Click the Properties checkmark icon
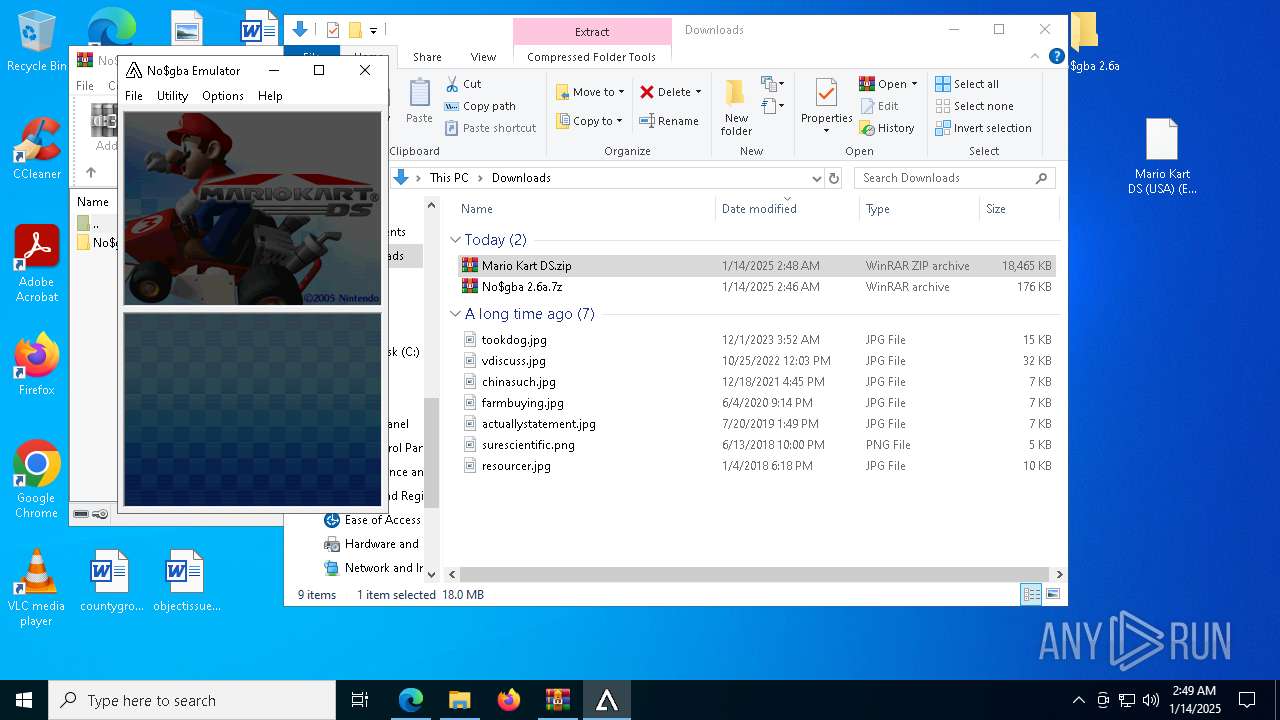The height and width of the screenshot is (720, 1280). point(826,94)
